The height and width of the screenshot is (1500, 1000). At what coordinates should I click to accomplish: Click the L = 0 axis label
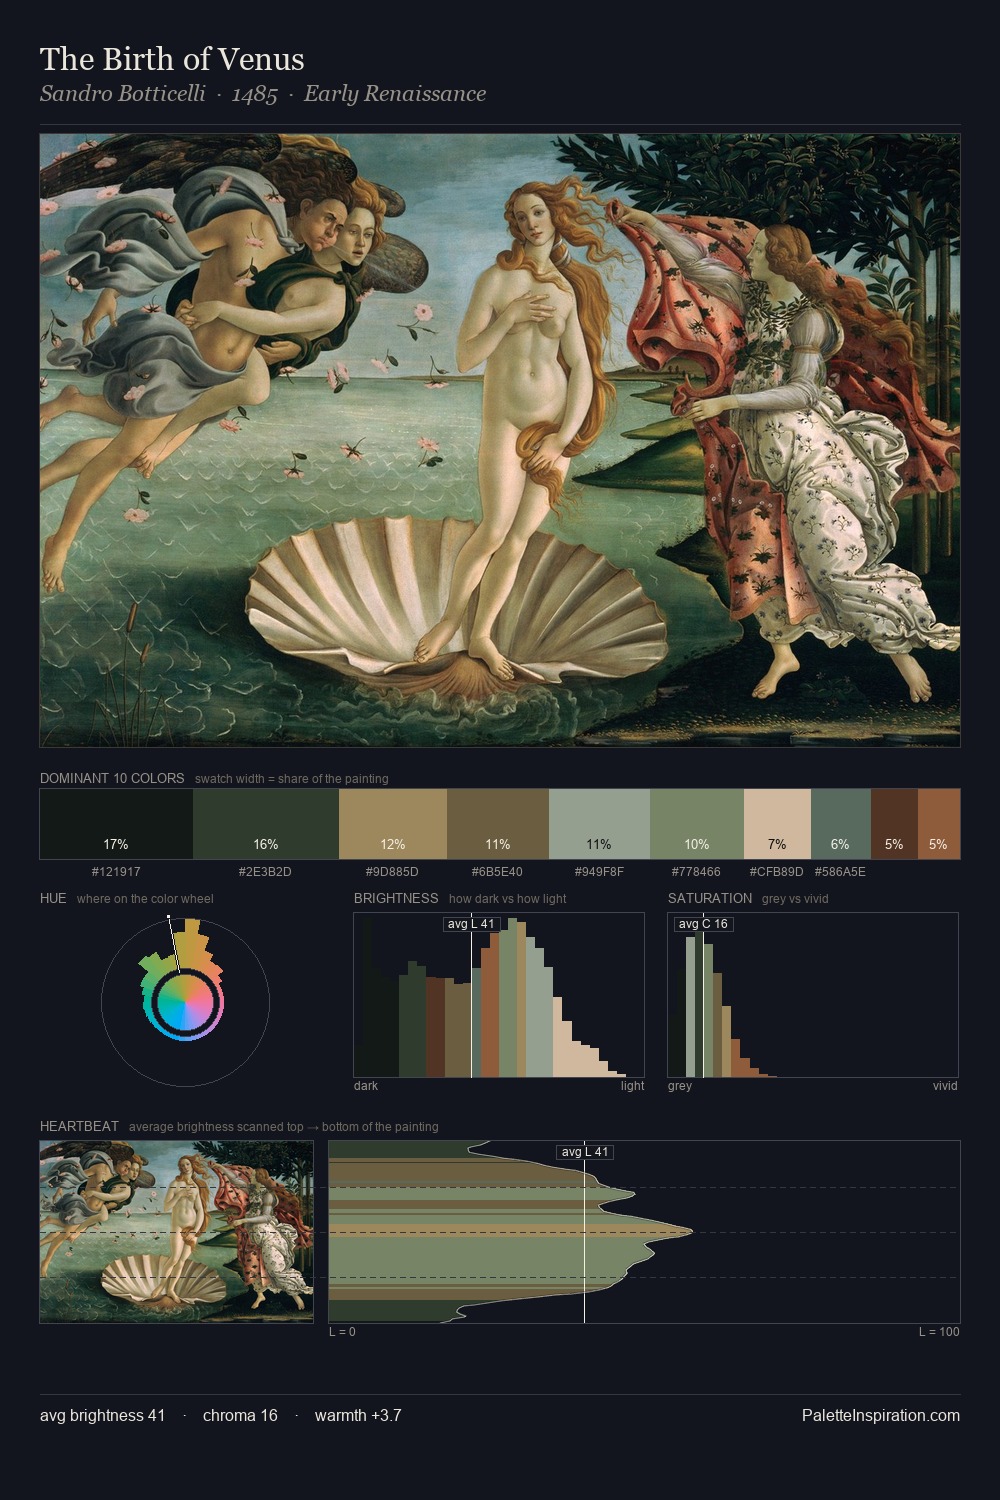[342, 1332]
